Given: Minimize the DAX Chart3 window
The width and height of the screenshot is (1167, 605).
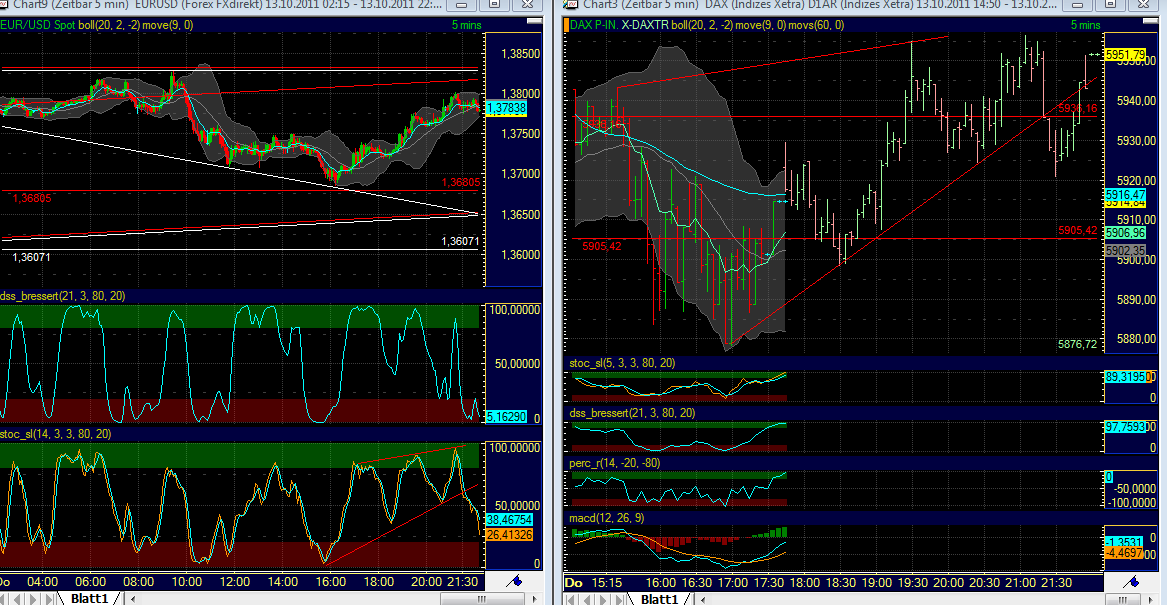Looking at the screenshot, I should pyautogui.click(x=1078, y=4).
